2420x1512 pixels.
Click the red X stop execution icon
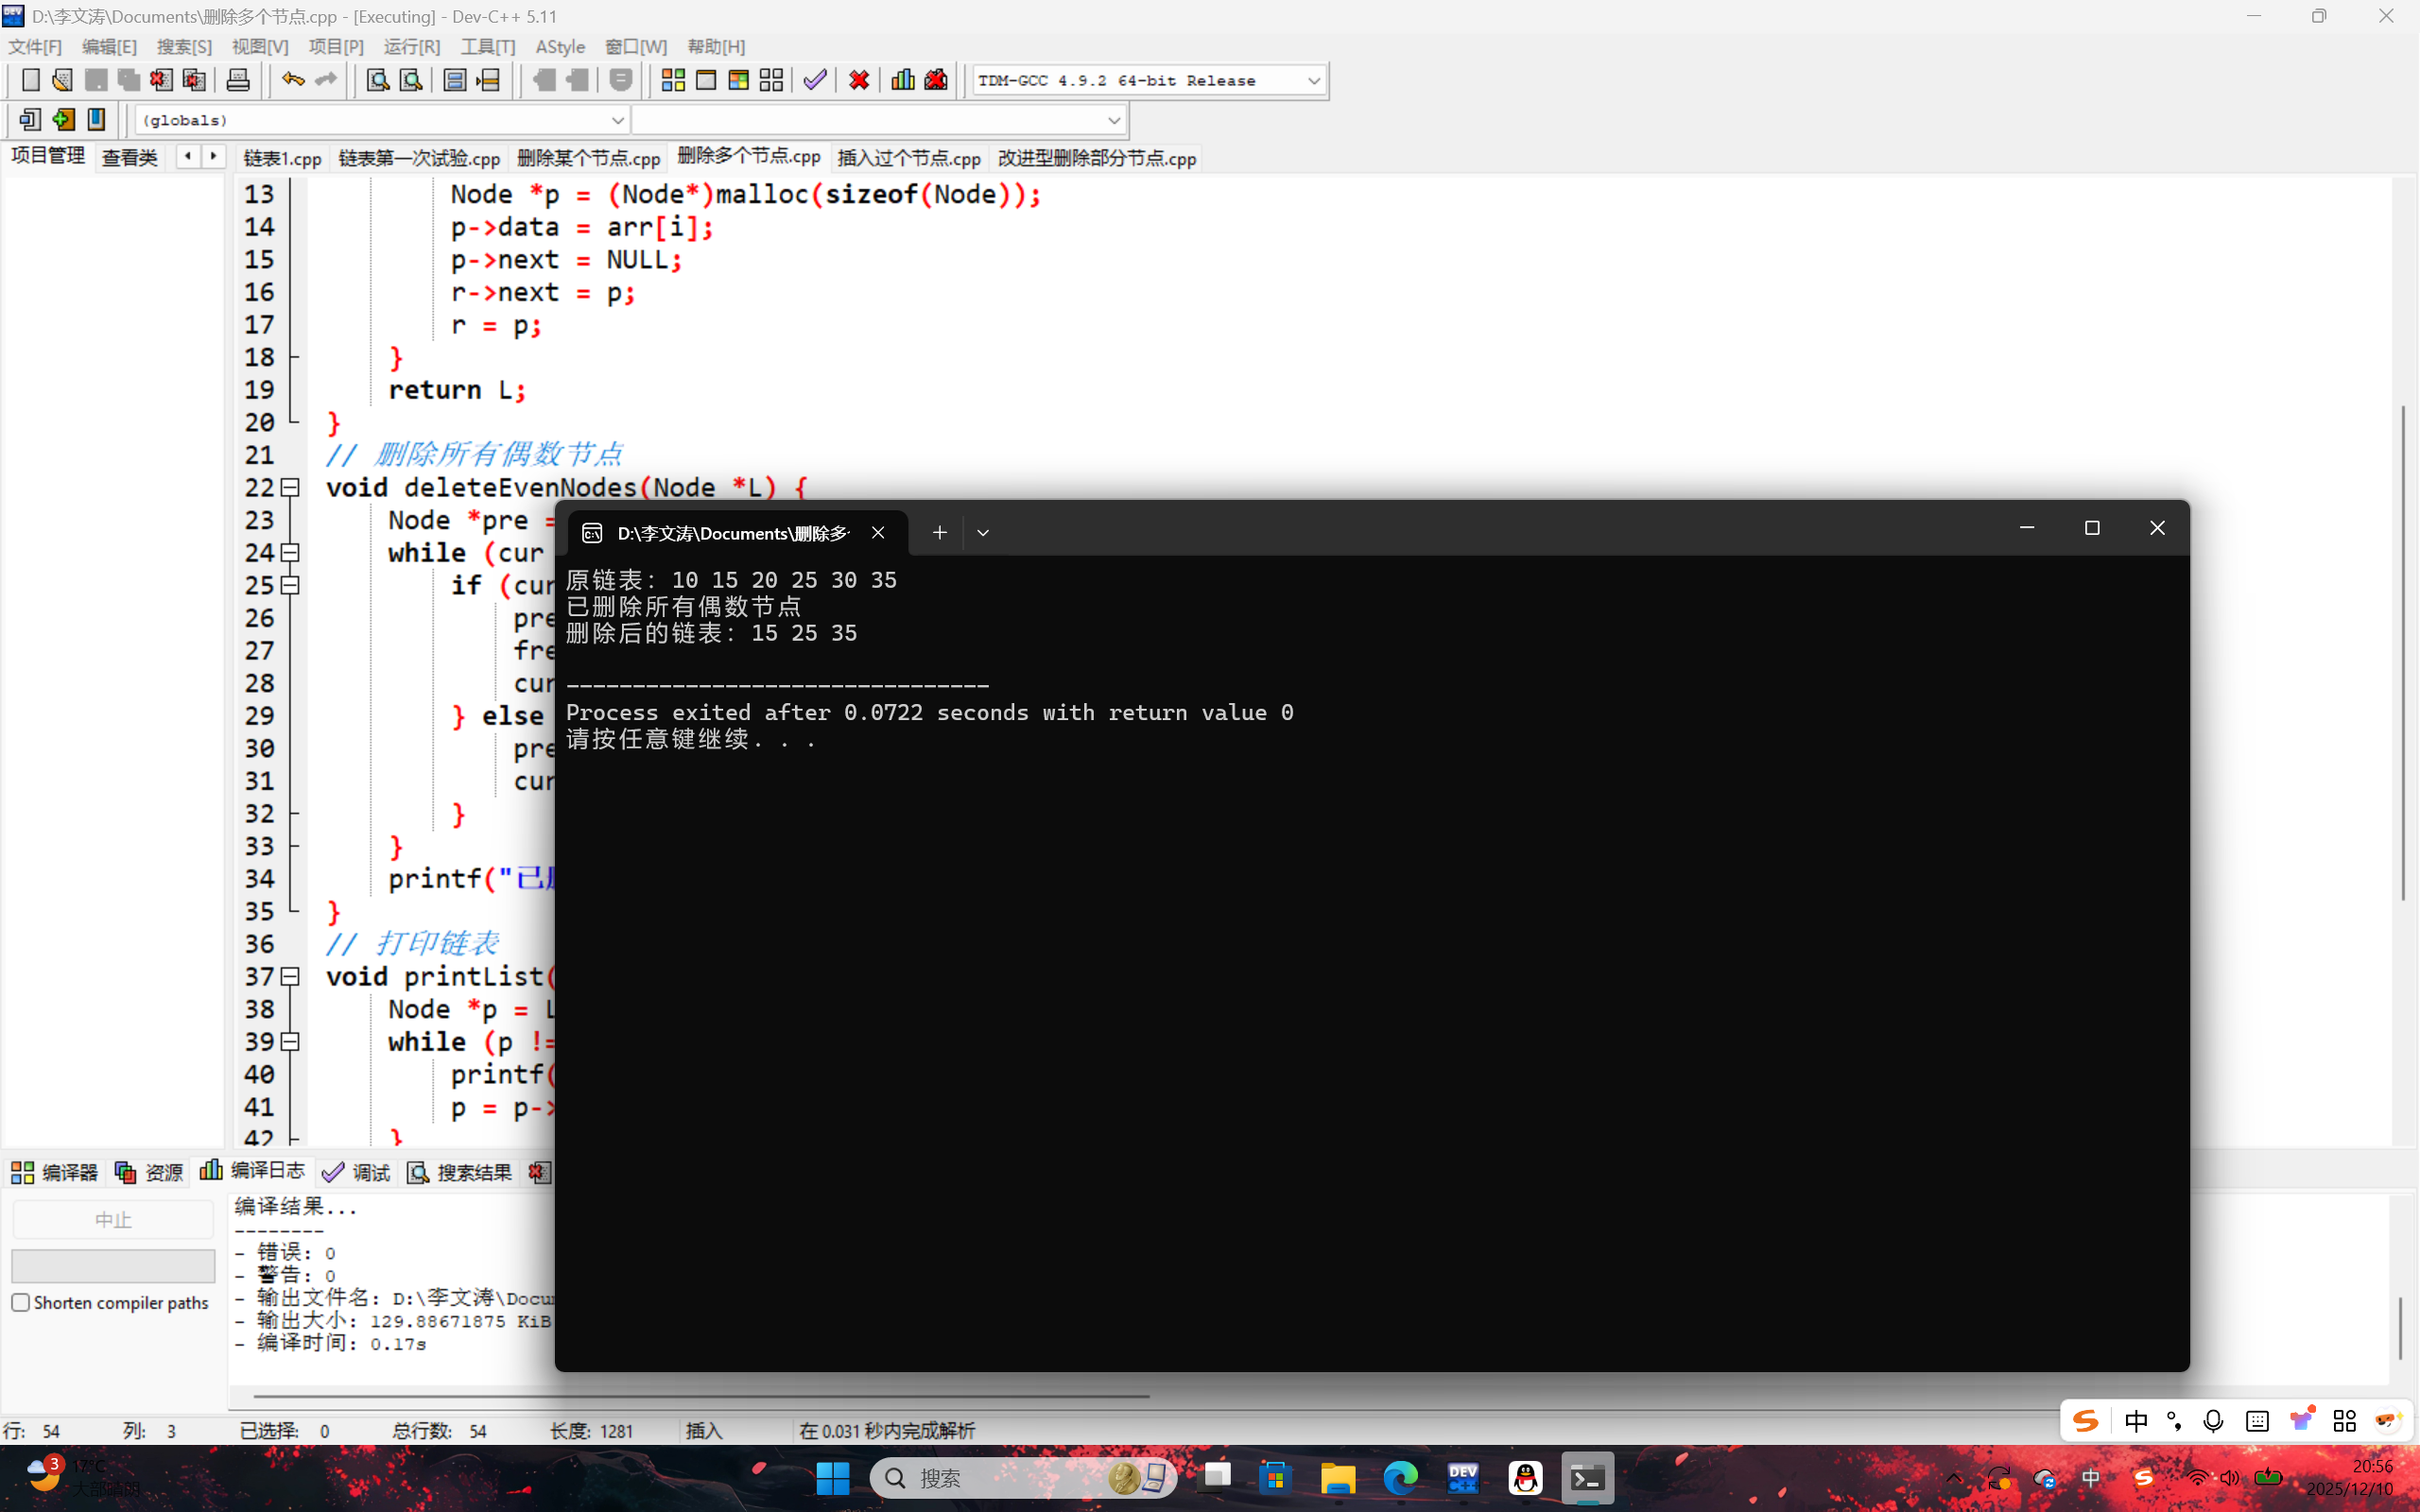(858, 80)
